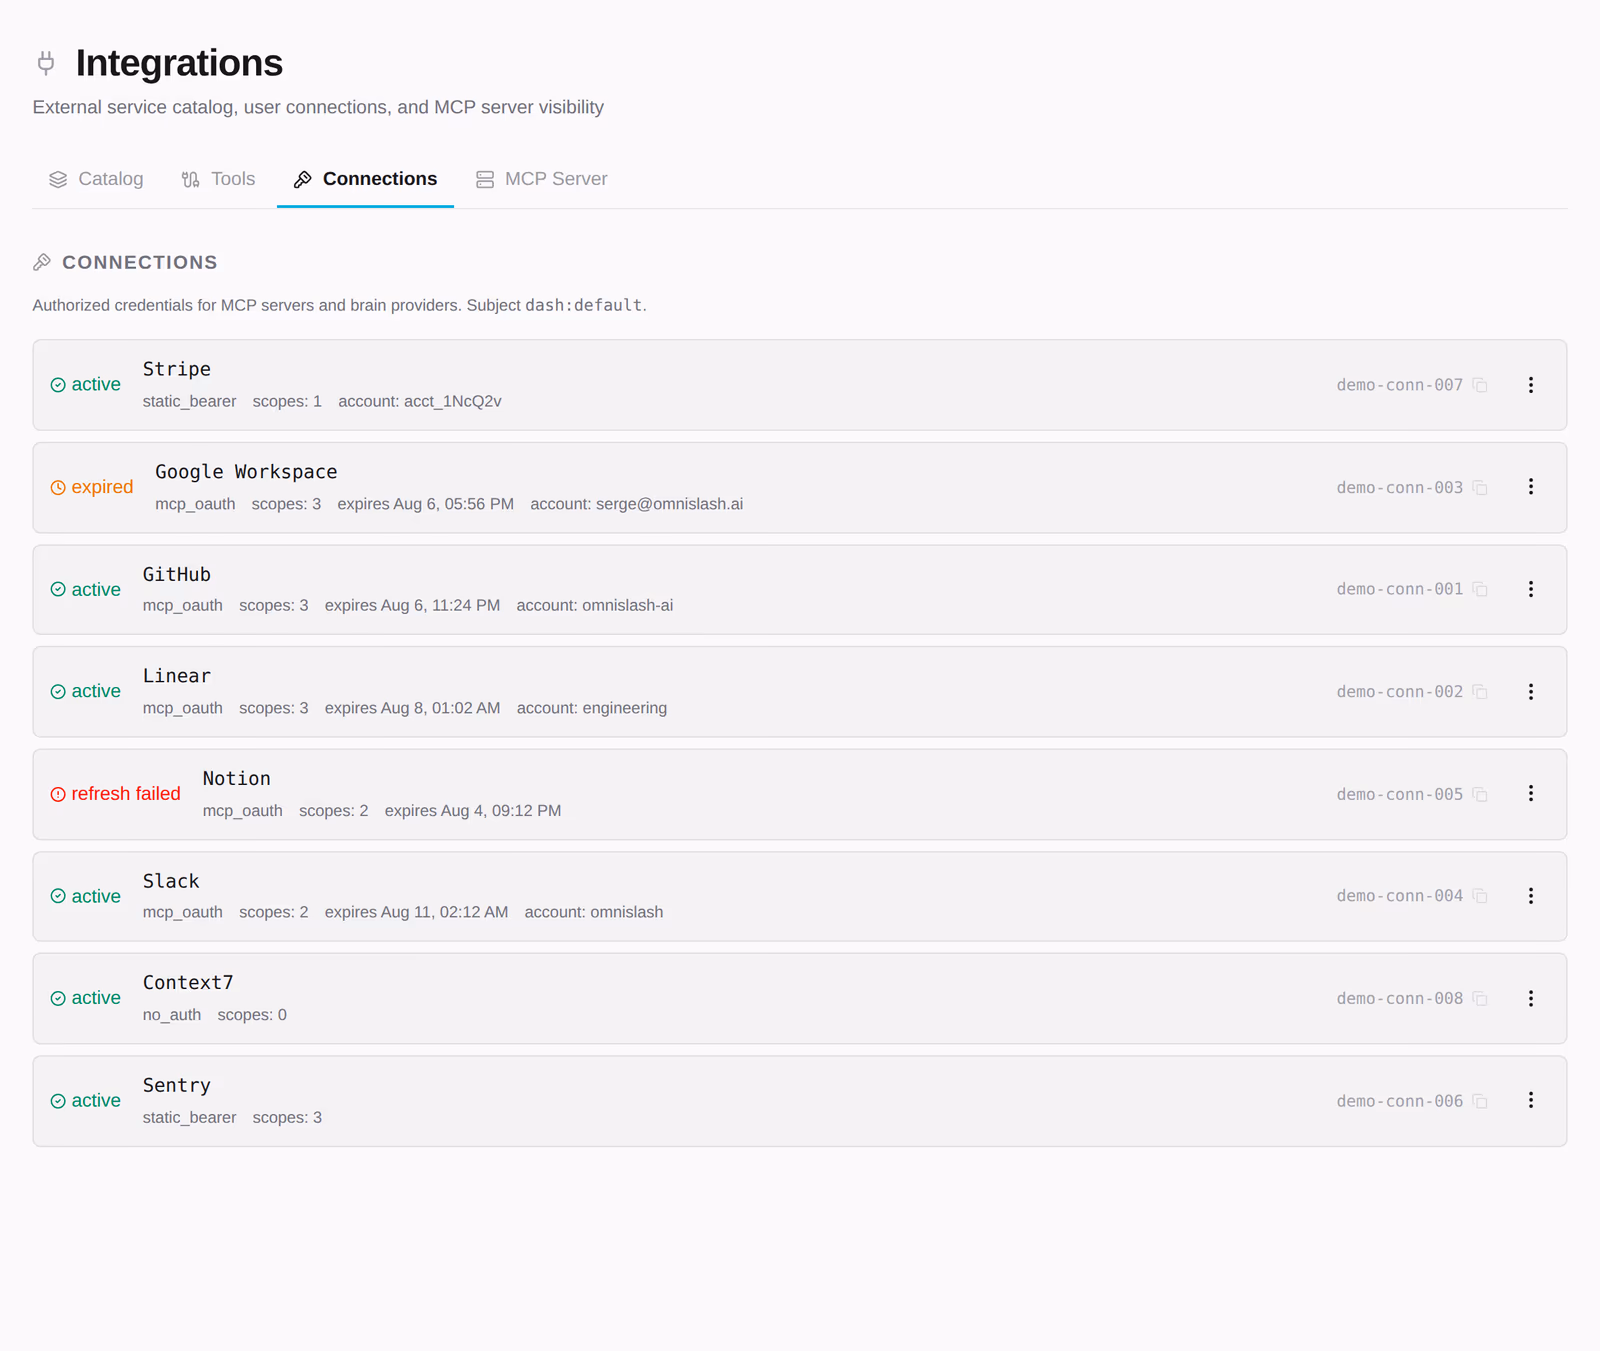
Task: Open the Sentry connection options menu
Action: pos(1530,1100)
